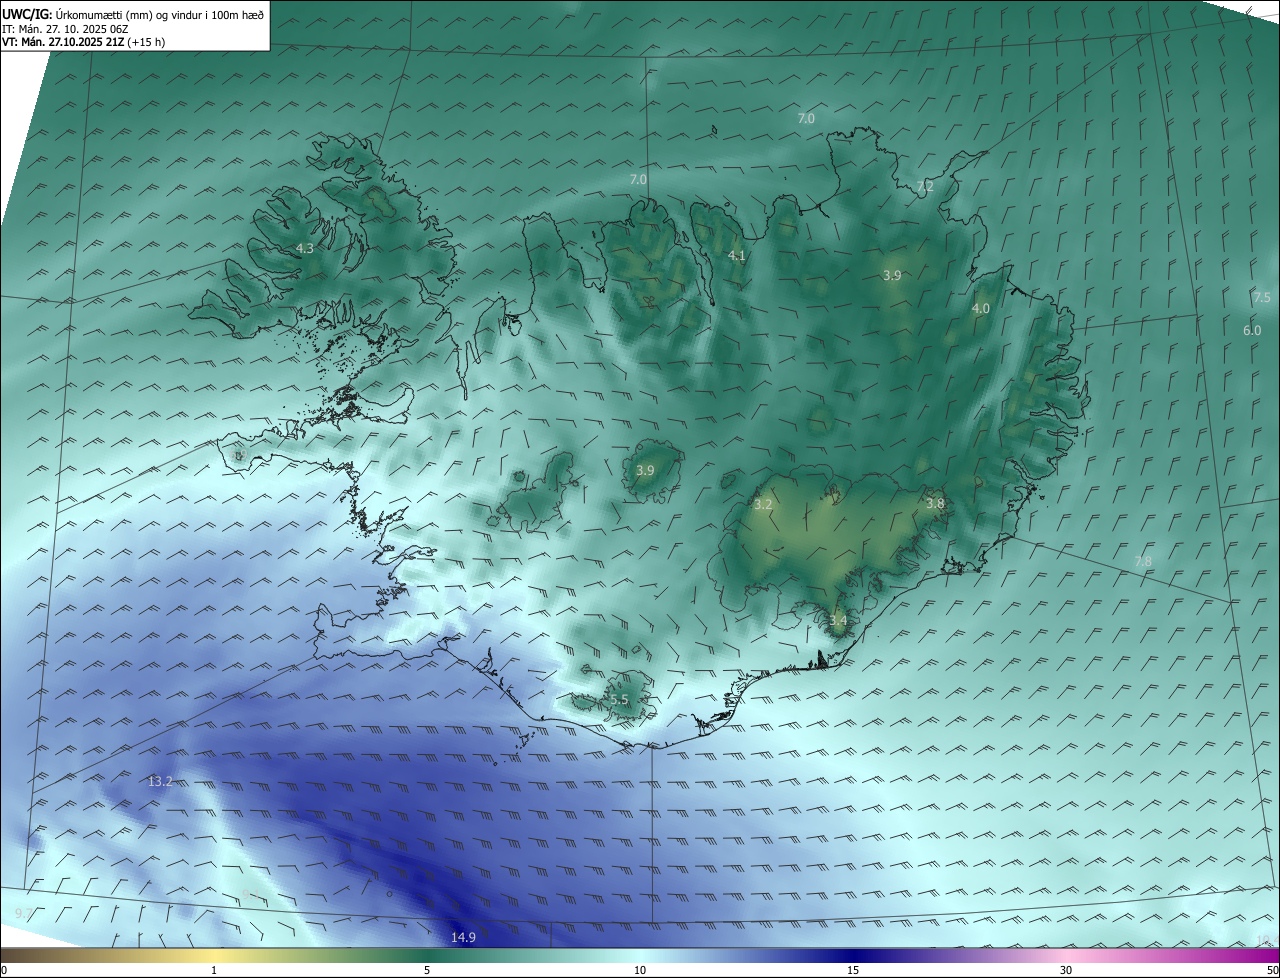Click the 10 tick on the color scale
Viewport: 1280px width, 978px height.
pos(640,970)
